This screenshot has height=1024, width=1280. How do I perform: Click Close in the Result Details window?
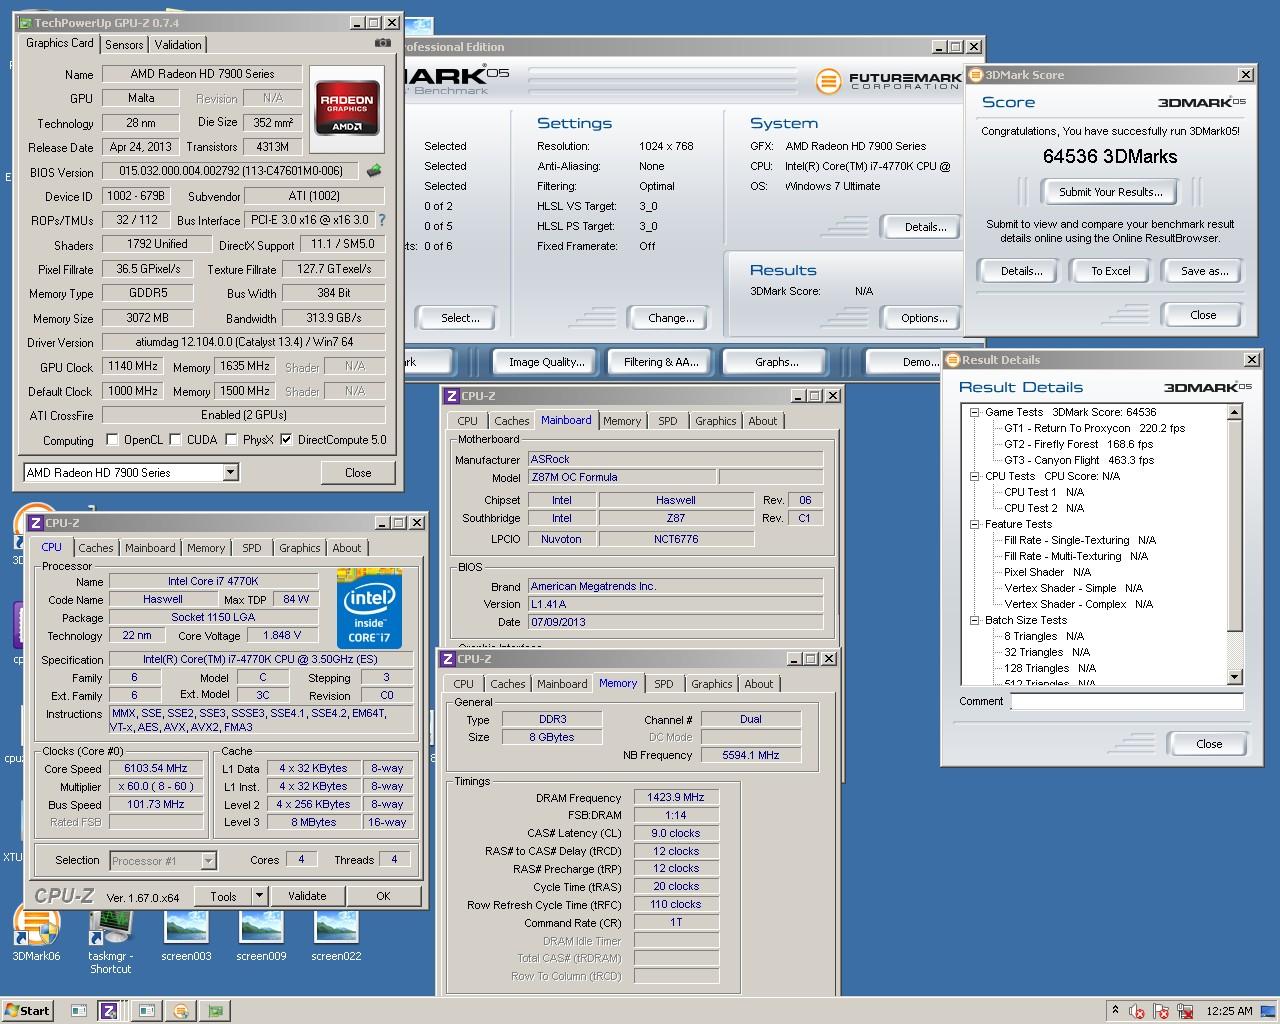[1208, 743]
